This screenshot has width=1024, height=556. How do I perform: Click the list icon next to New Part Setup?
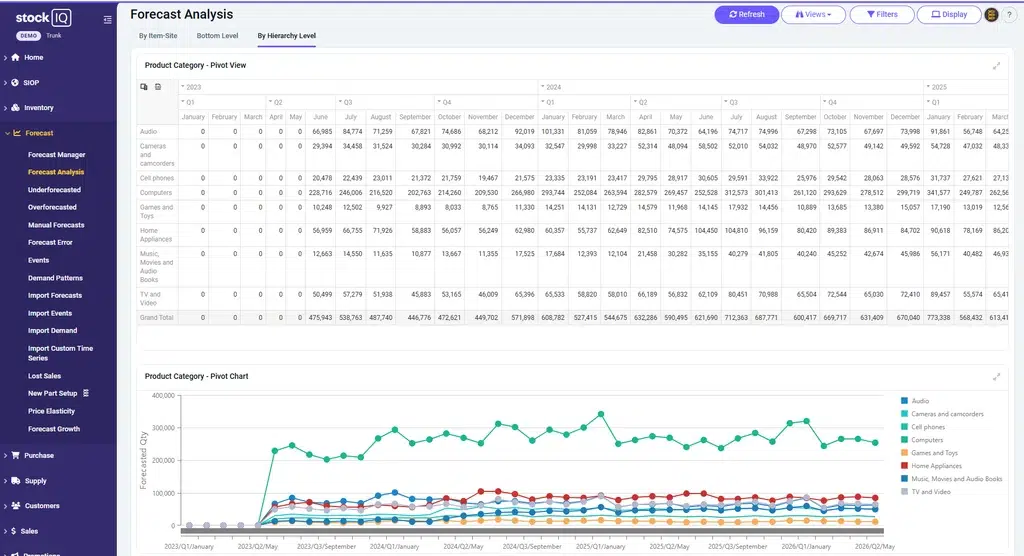[86, 393]
